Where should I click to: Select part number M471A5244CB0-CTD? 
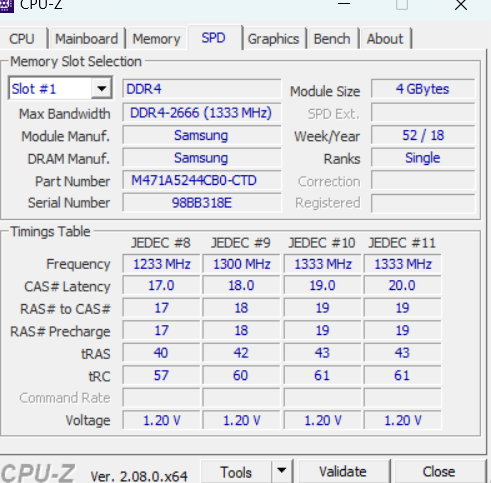(202, 180)
